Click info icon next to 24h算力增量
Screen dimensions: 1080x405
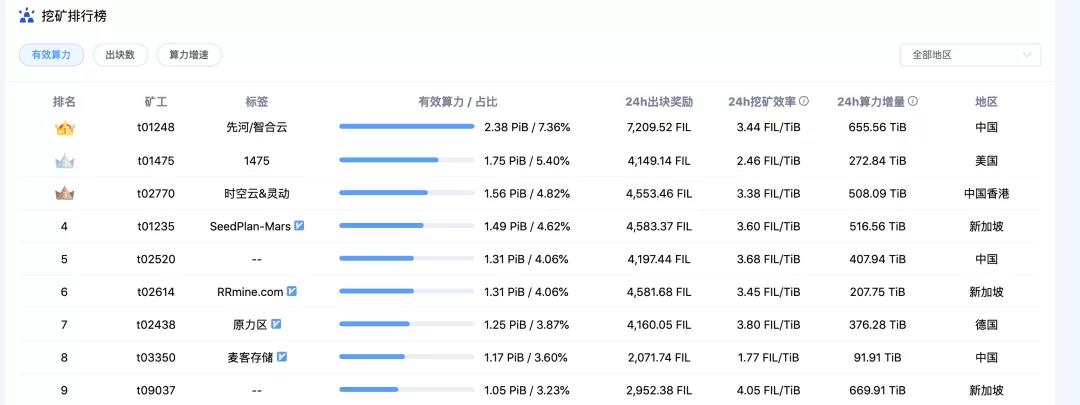click(x=913, y=101)
